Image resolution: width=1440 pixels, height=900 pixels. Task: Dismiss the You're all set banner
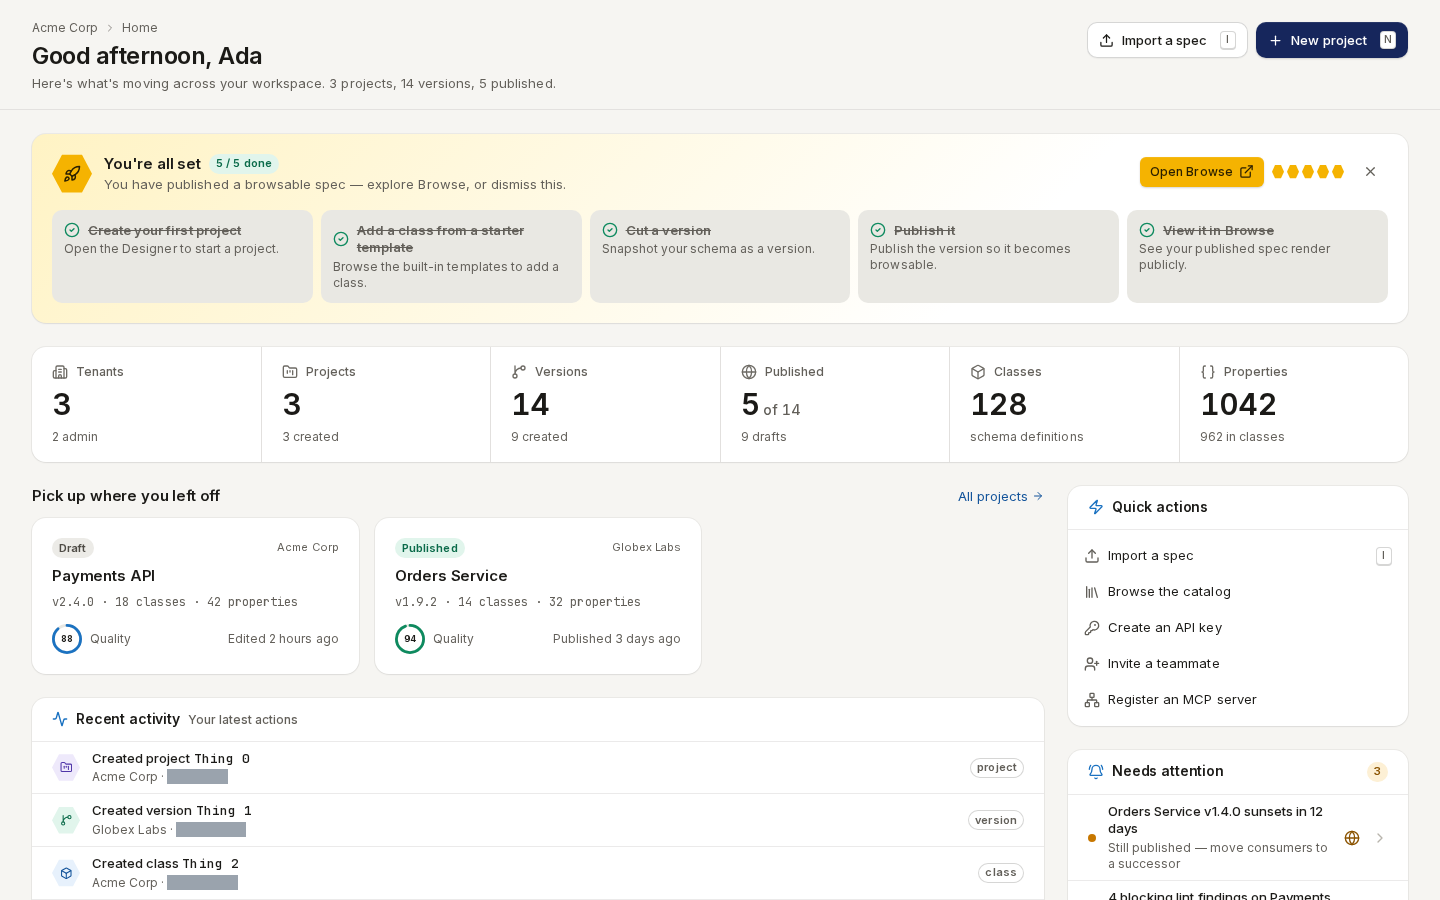click(1370, 172)
